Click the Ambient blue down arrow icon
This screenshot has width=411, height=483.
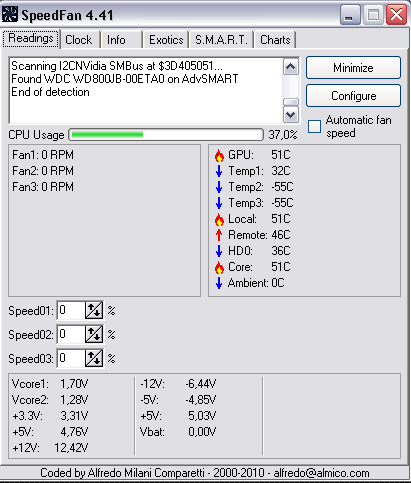219,283
